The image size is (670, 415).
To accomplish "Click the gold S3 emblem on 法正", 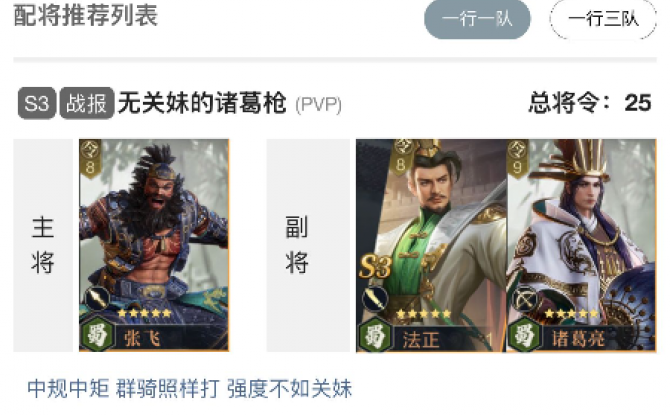I will click(375, 267).
